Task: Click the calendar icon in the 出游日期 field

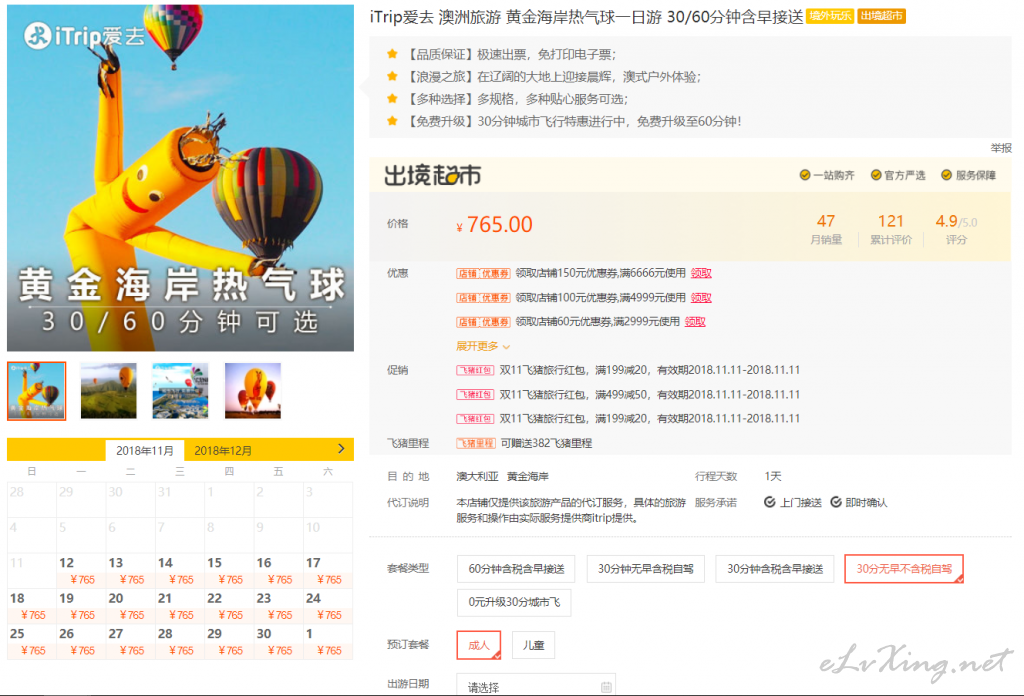Action: pyautogui.click(x=606, y=687)
